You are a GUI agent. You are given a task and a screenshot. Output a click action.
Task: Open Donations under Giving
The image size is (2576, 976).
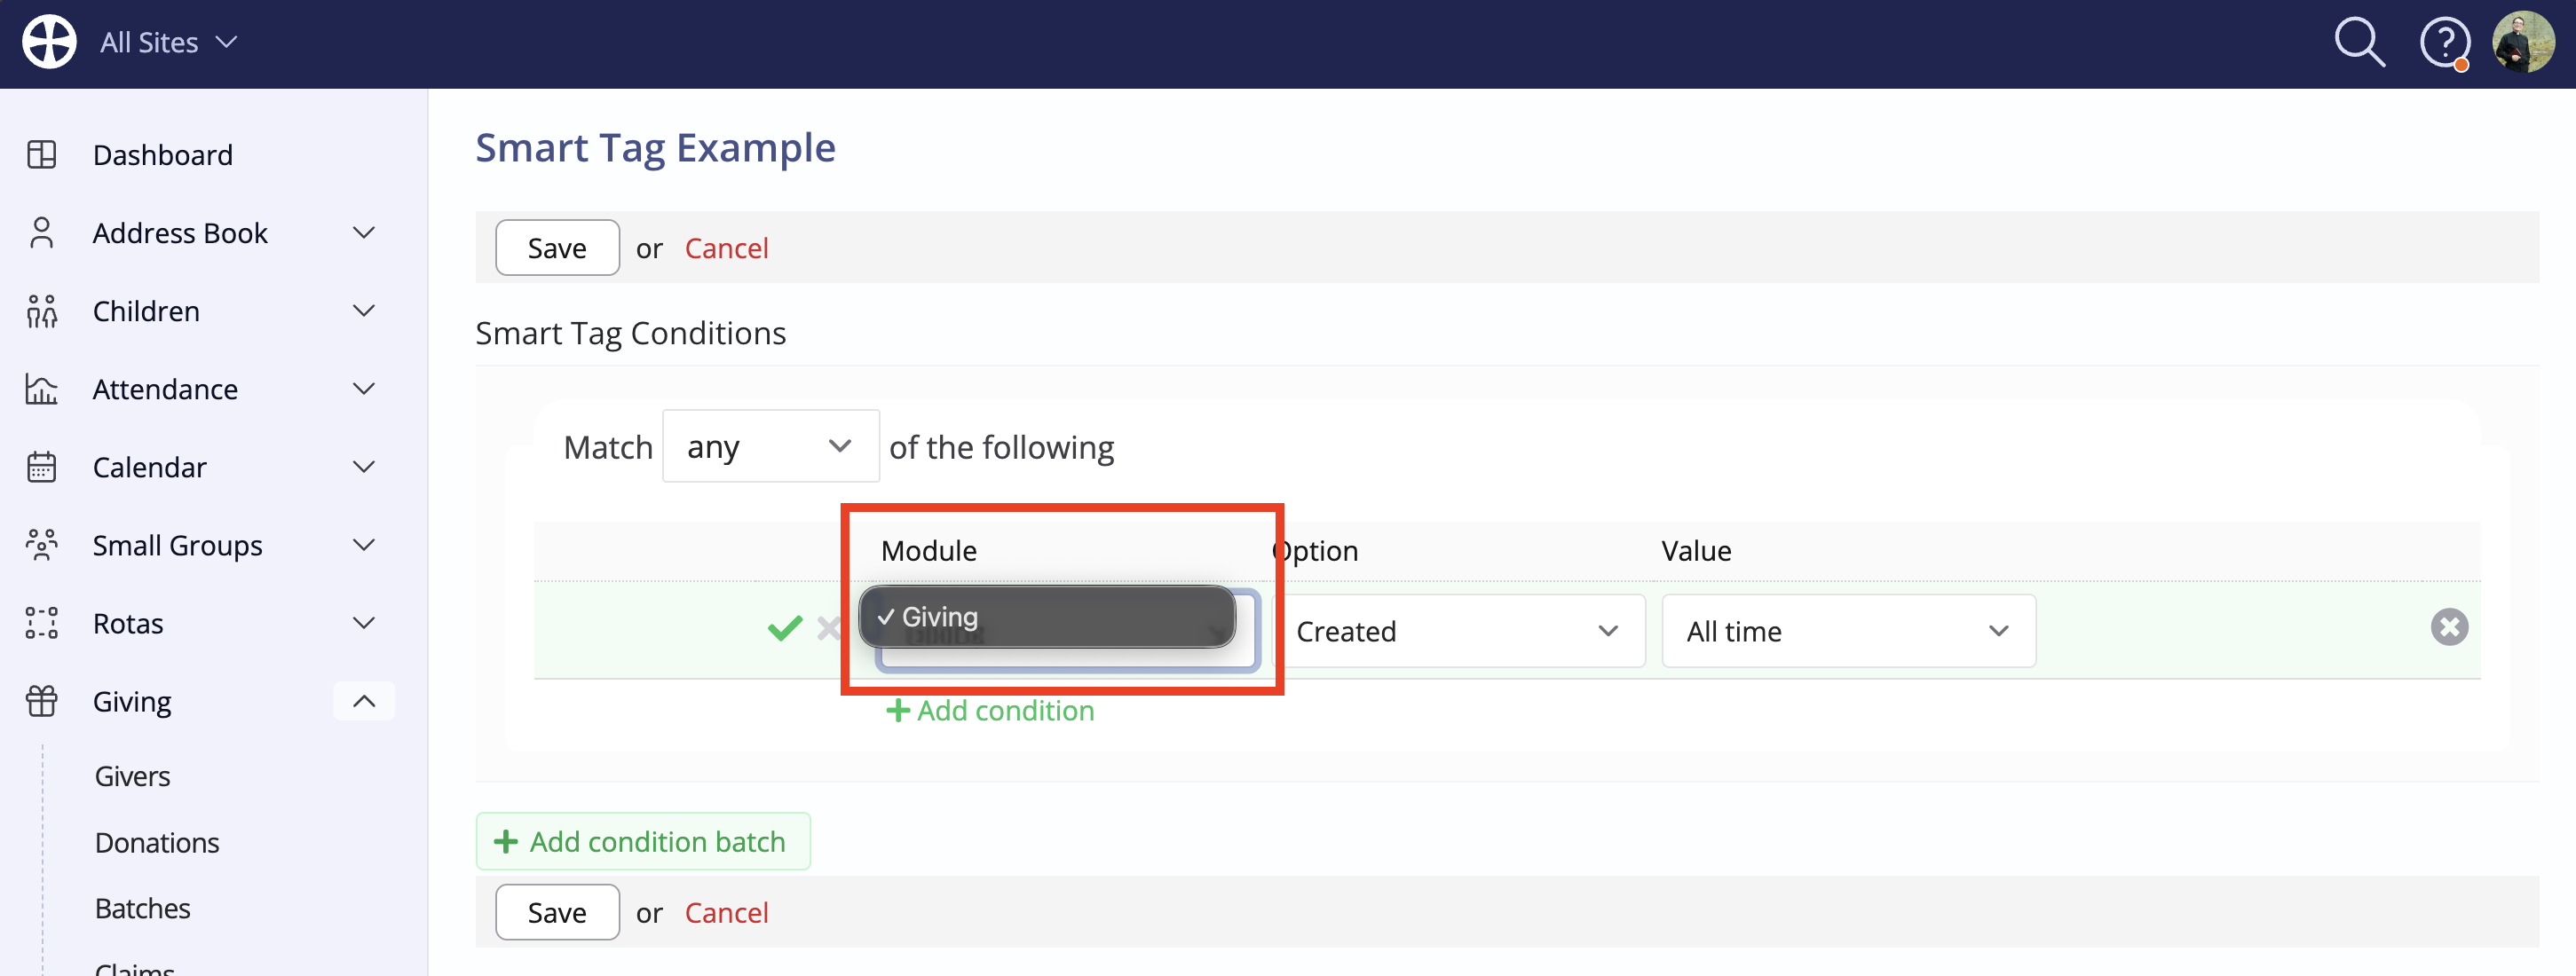click(157, 842)
